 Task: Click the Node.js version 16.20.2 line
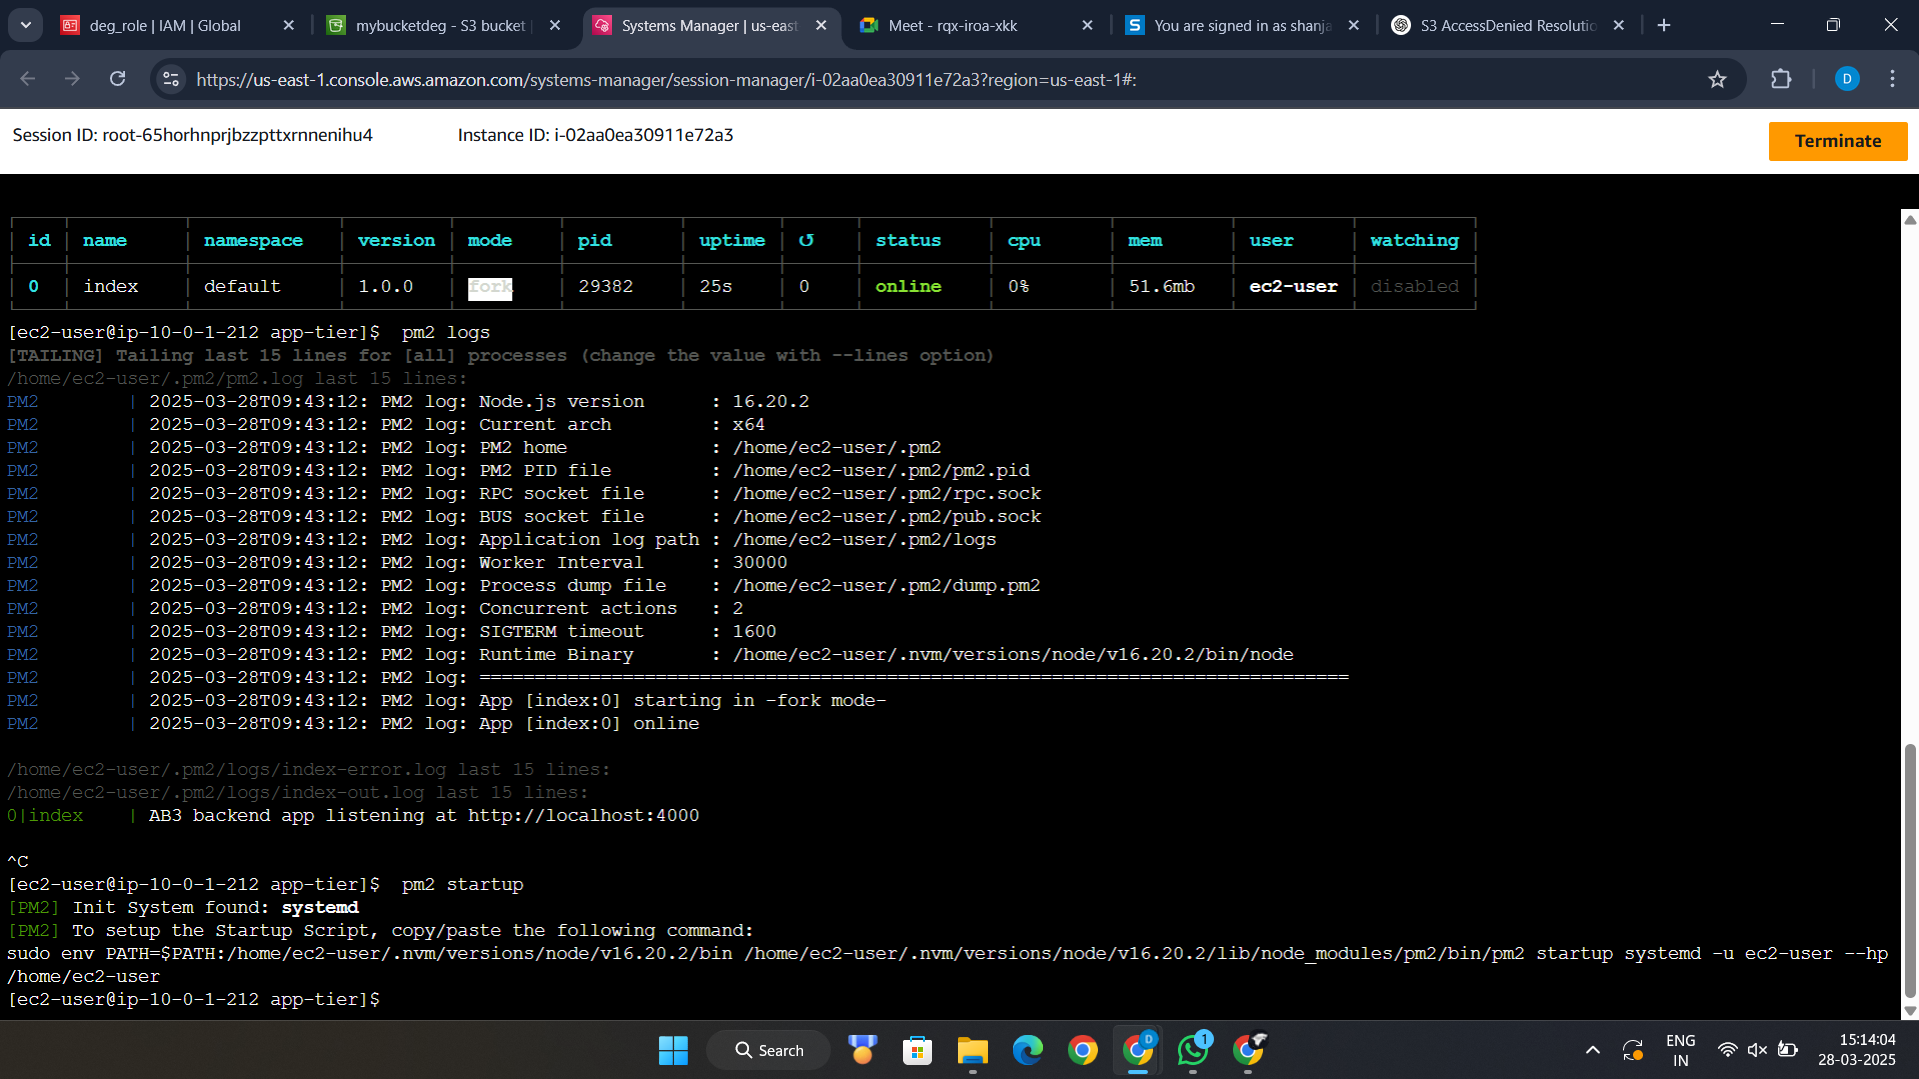408,401
